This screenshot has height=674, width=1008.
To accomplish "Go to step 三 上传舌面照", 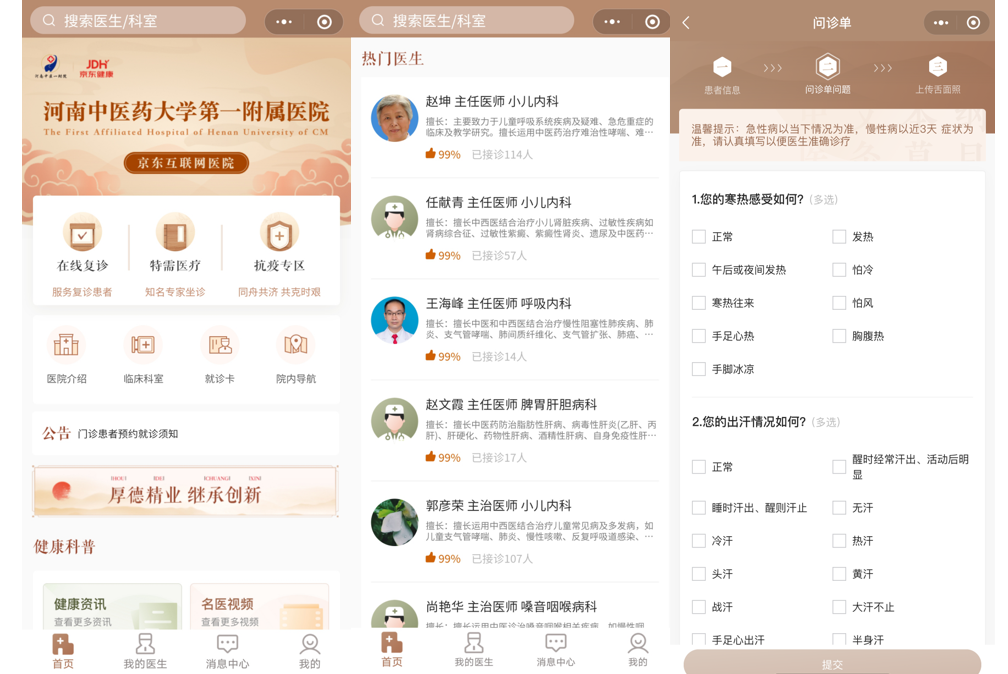I will click(938, 75).
